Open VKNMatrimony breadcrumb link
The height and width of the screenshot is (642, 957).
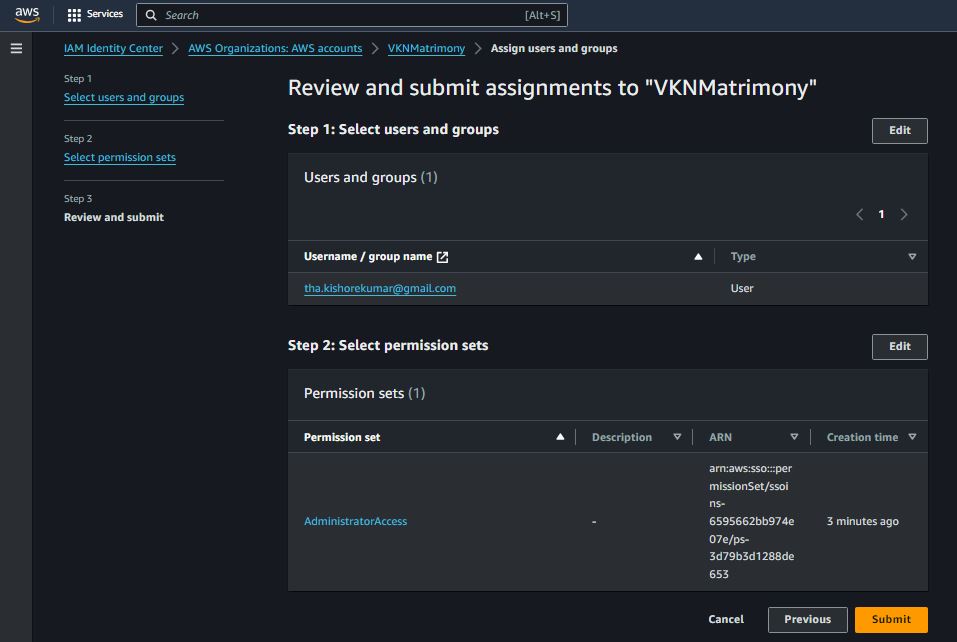426,48
